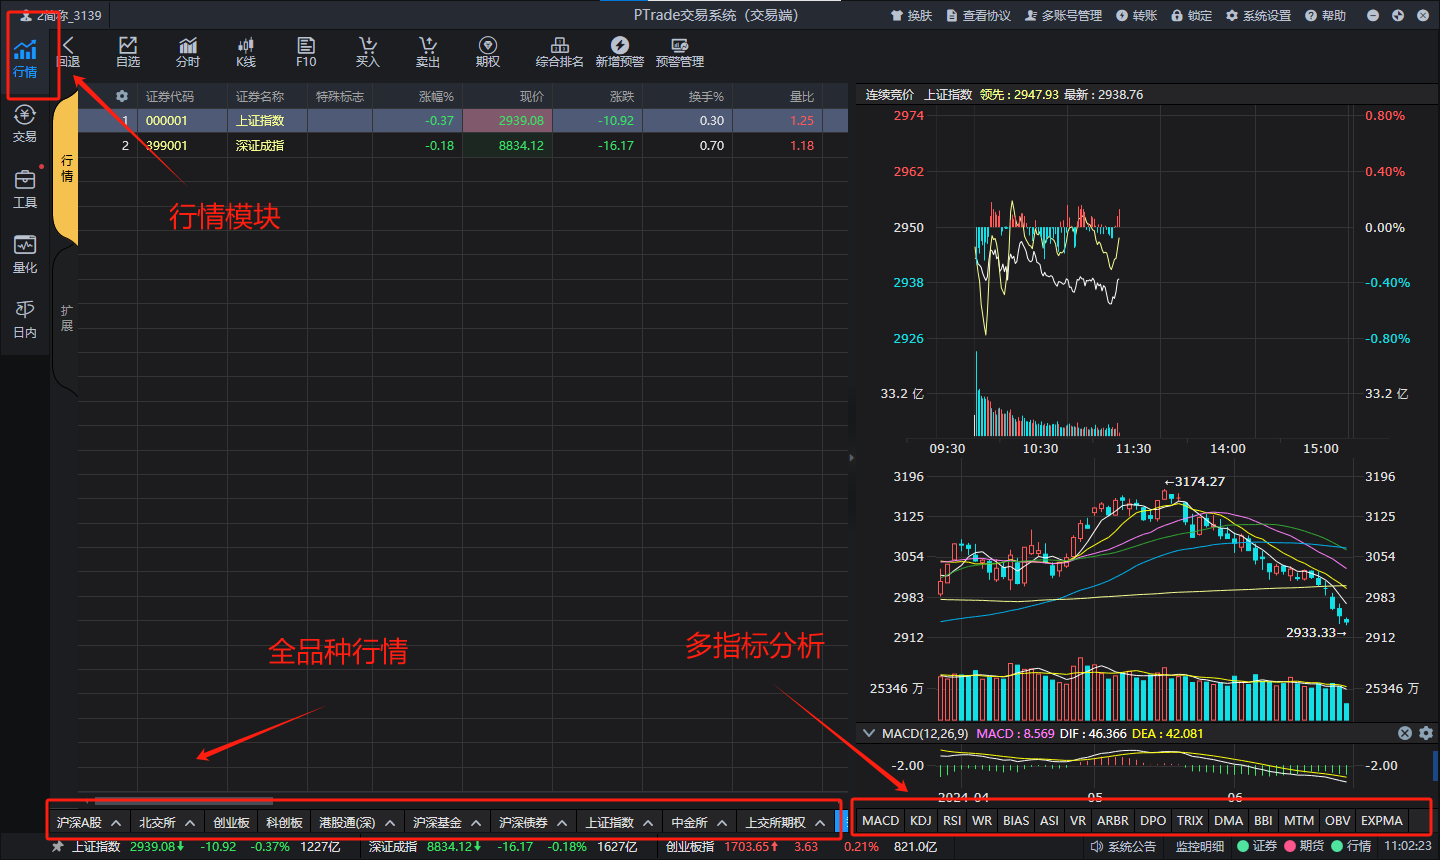This screenshot has height=860, width=1440.
Task: Click the table column settings gear icon
Action: pos(122,96)
